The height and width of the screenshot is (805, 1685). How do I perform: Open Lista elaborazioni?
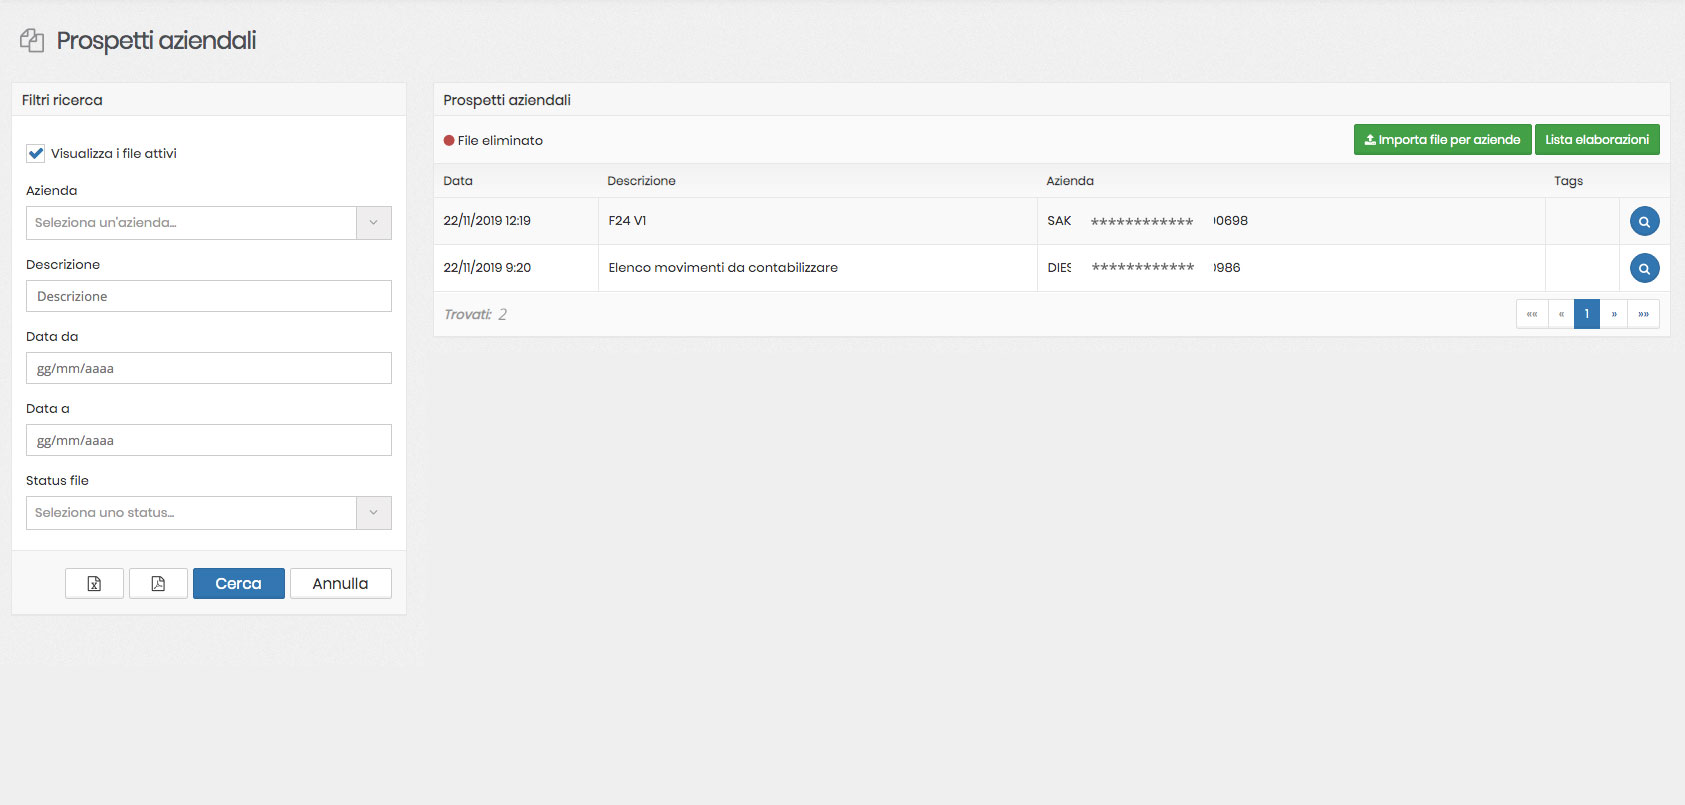[x=1597, y=140]
